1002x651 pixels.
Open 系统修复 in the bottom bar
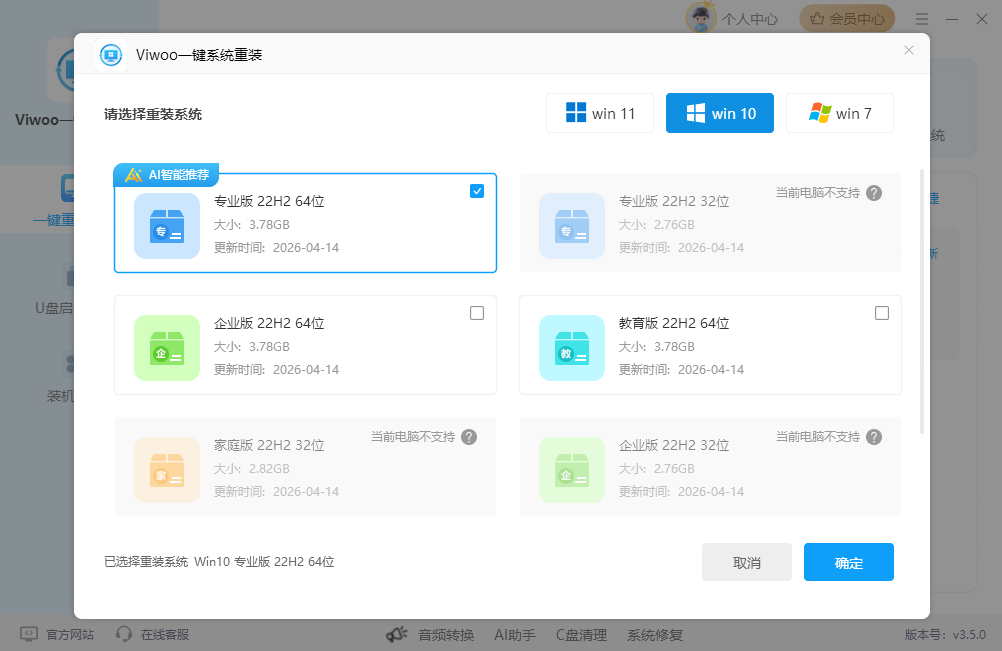point(654,635)
